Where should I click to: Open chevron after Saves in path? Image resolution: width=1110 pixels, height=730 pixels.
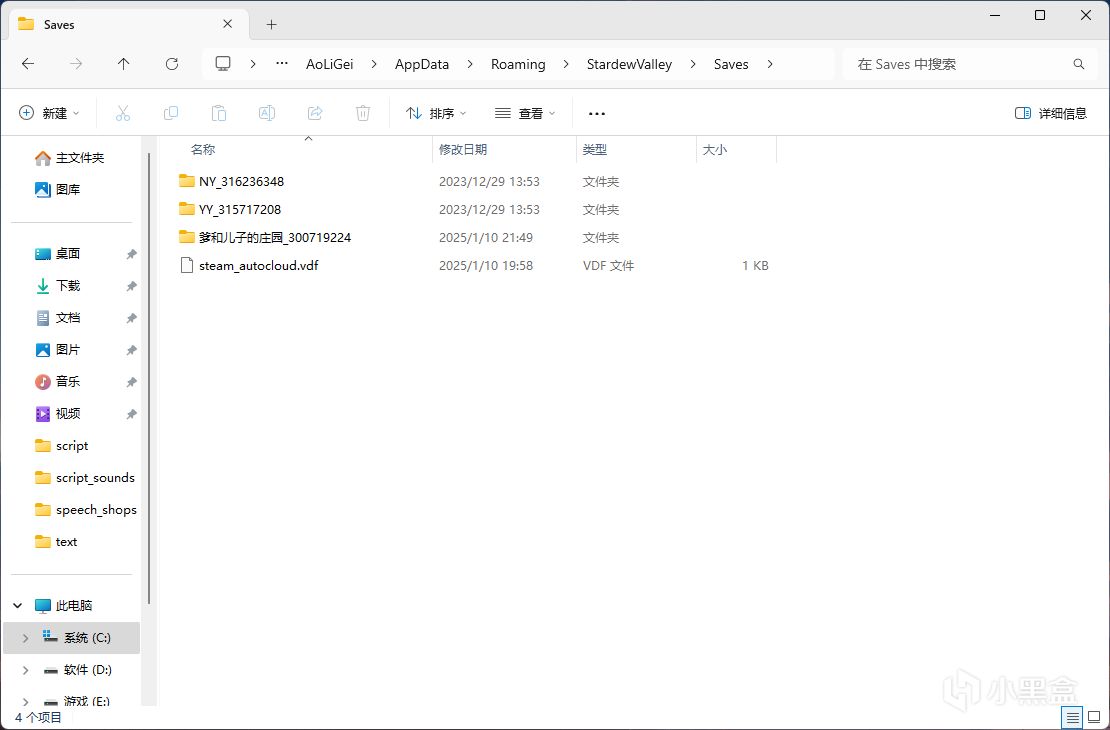(x=769, y=64)
